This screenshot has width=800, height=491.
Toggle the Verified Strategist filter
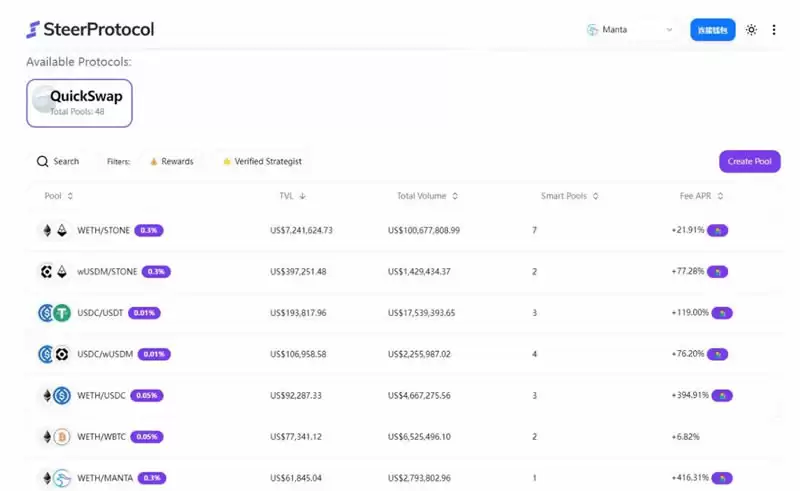click(x=262, y=161)
